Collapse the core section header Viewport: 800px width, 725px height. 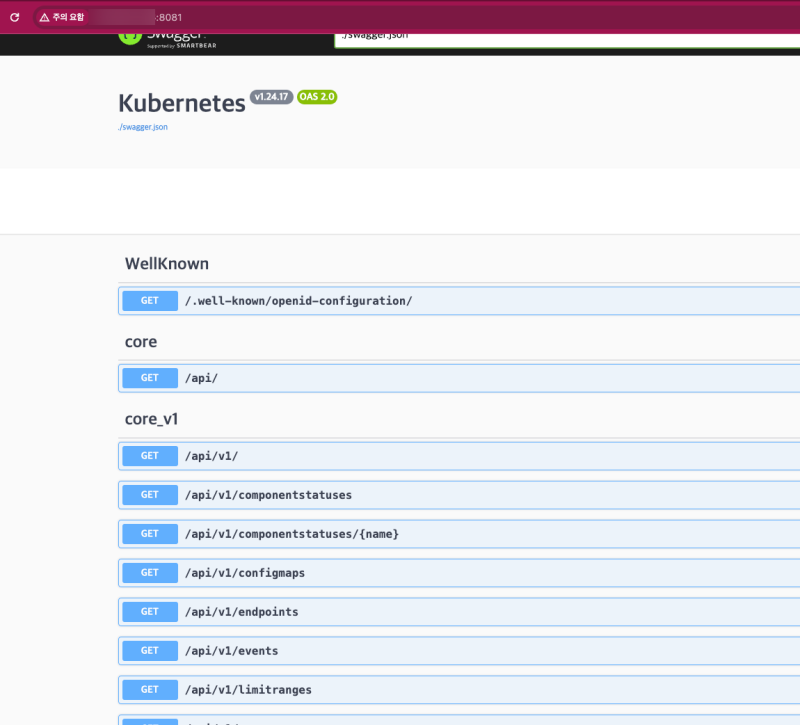point(141,342)
